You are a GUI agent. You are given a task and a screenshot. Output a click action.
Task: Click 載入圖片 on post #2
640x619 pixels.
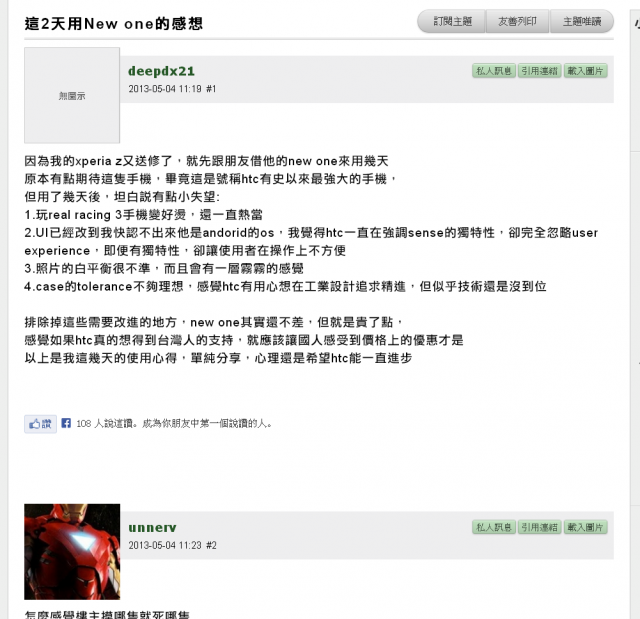pyautogui.click(x=585, y=527)
